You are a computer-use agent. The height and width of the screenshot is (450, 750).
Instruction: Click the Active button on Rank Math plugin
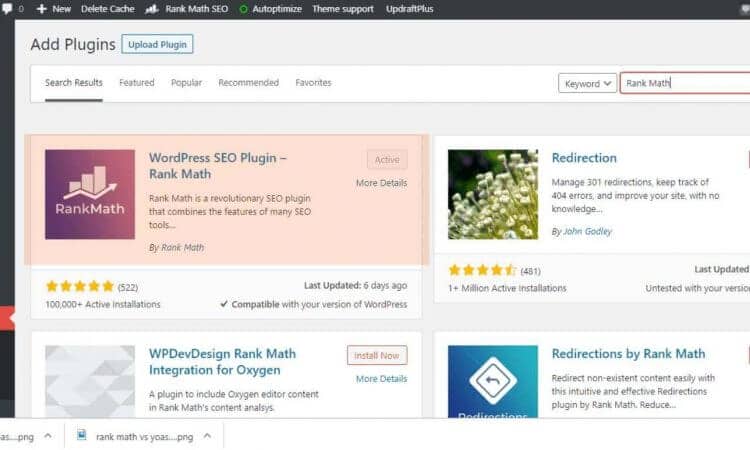coord(387,160)
